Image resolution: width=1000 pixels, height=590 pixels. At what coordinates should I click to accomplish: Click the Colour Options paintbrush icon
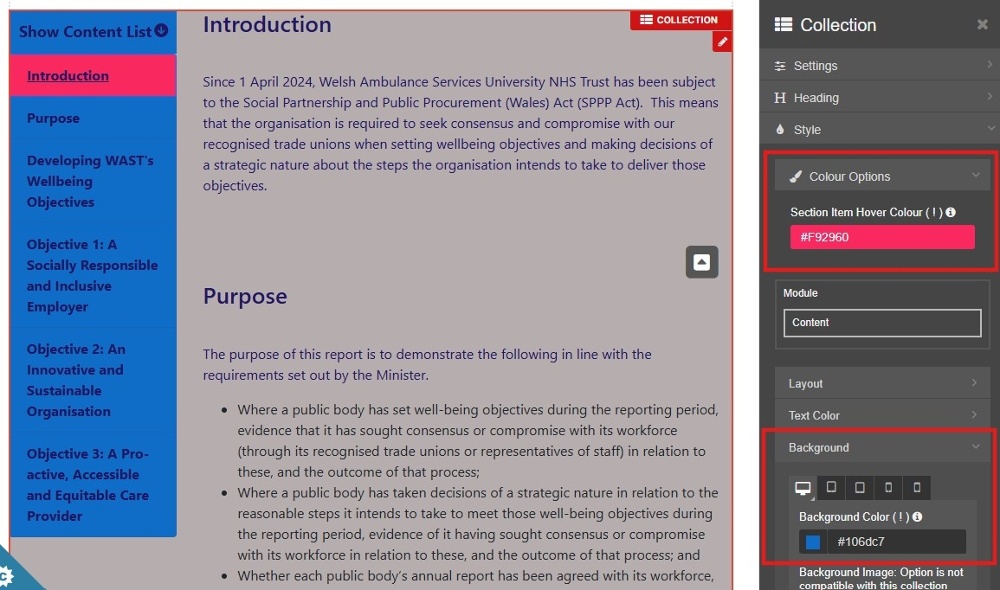pos(795,177)
